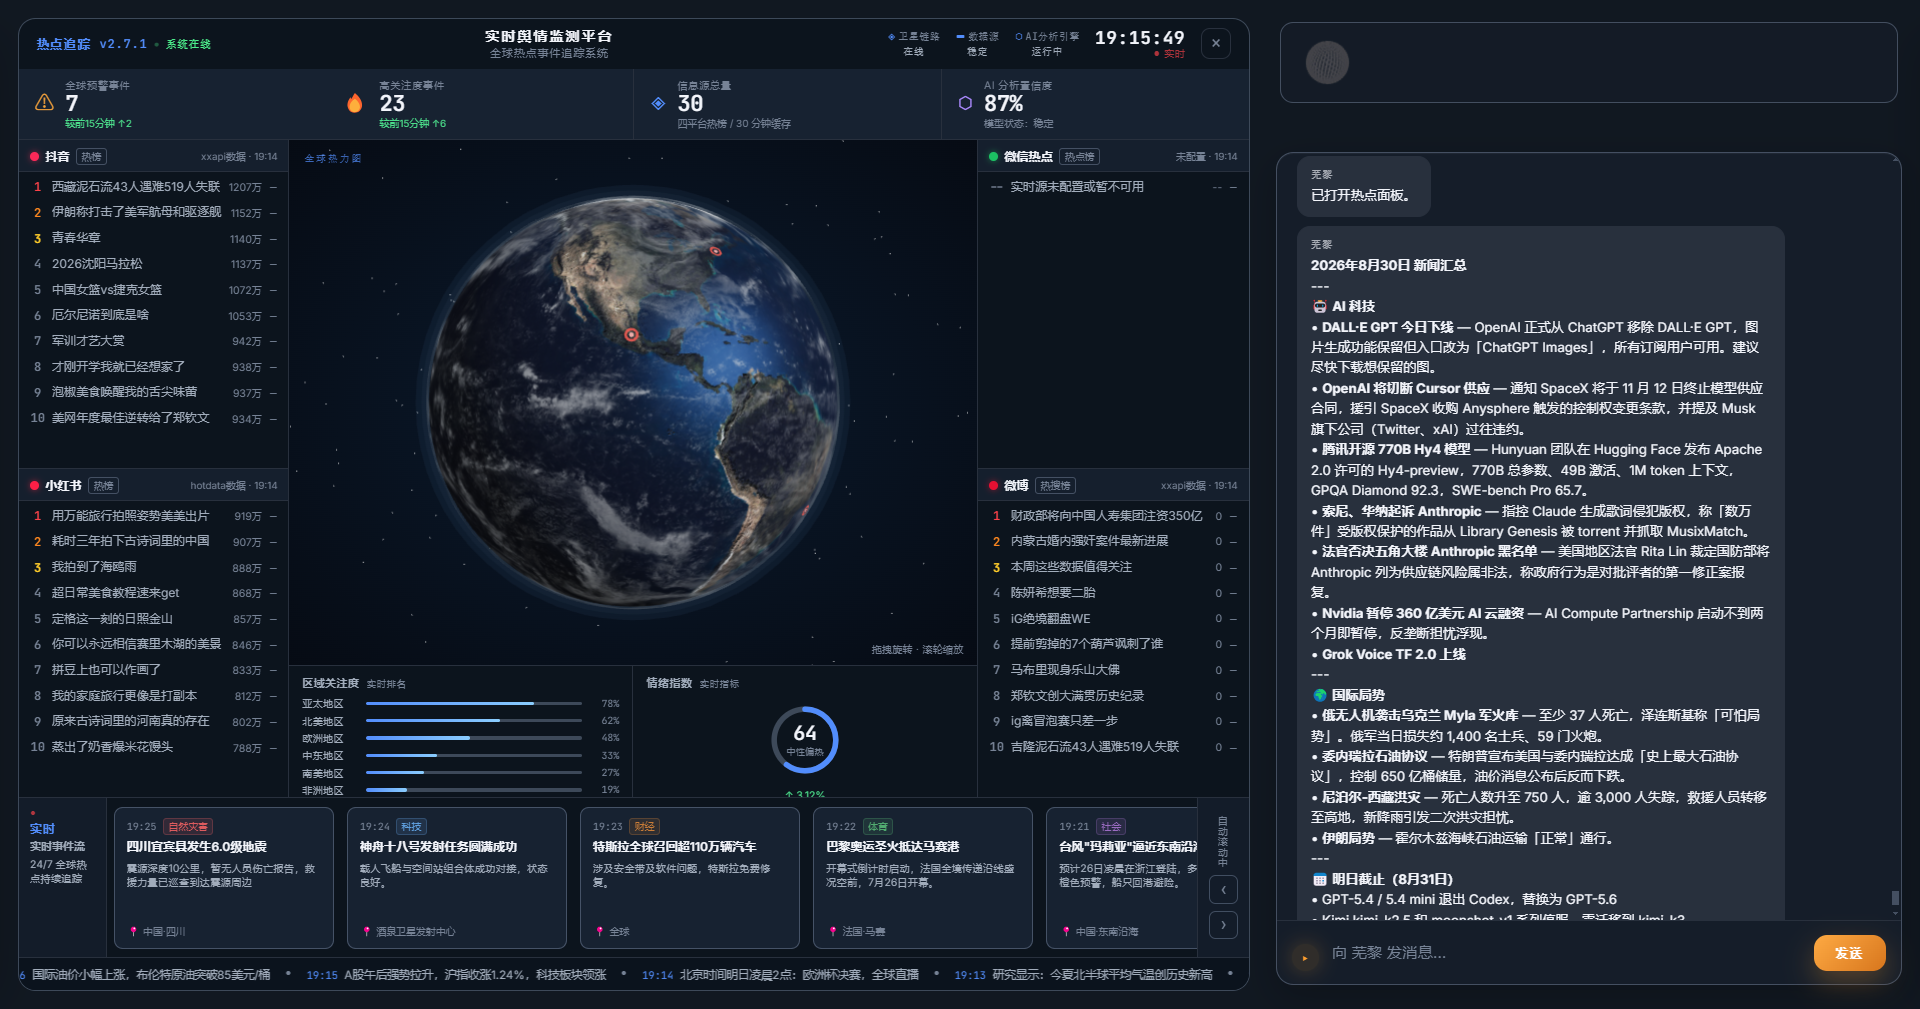Screen dimensions: 1920x1009
Task: Click the 热榜 tag beside 小红书
Action: click(x=103, y=486)
